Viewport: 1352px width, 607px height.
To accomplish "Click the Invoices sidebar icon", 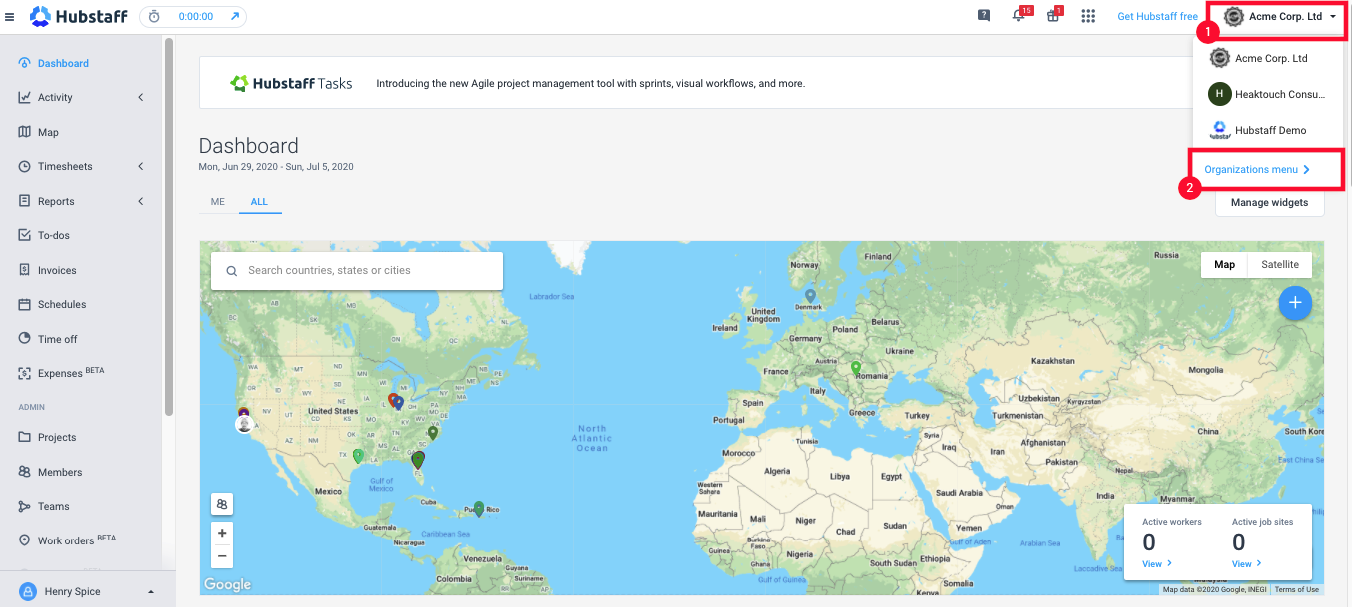I will click(x=25, y=270).
